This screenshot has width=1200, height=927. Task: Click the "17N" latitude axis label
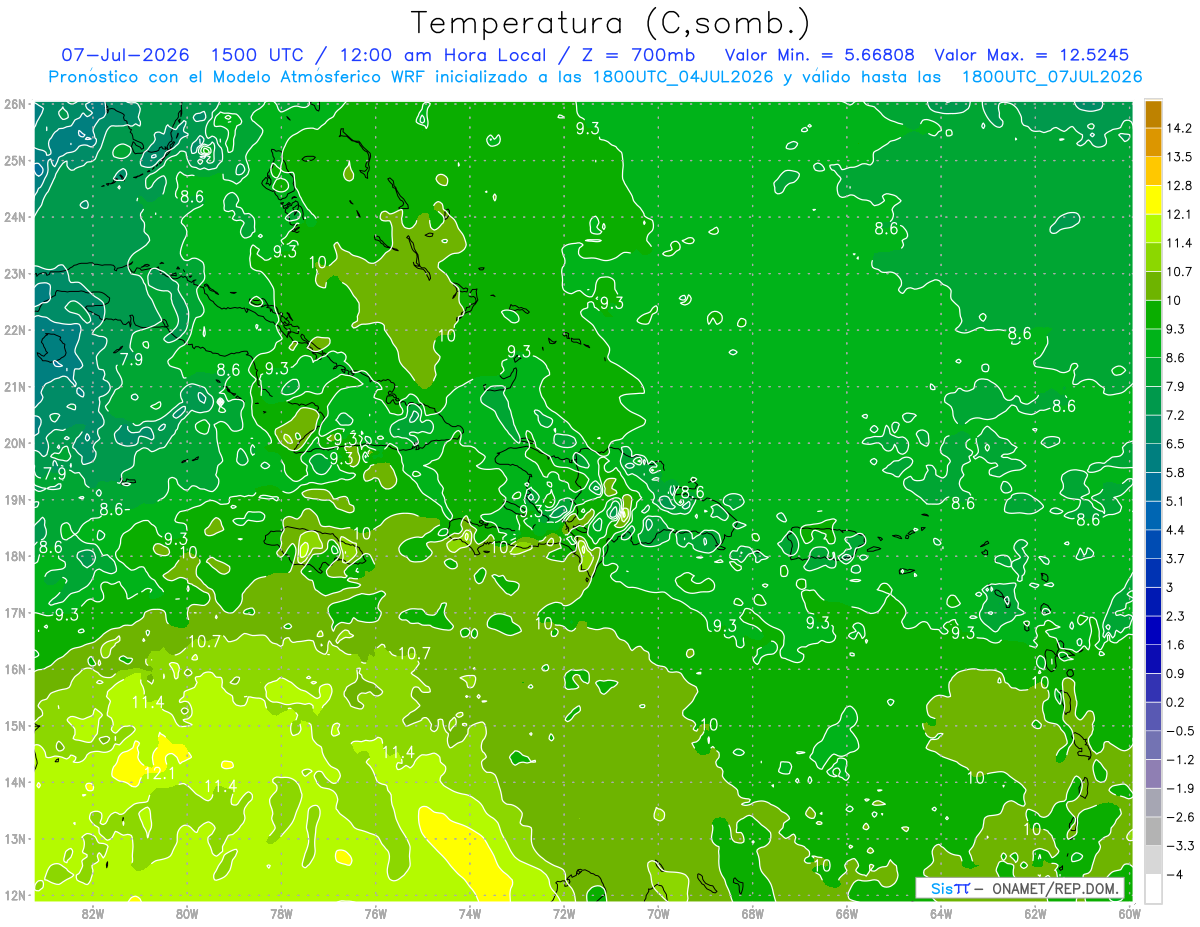[14, 613]
